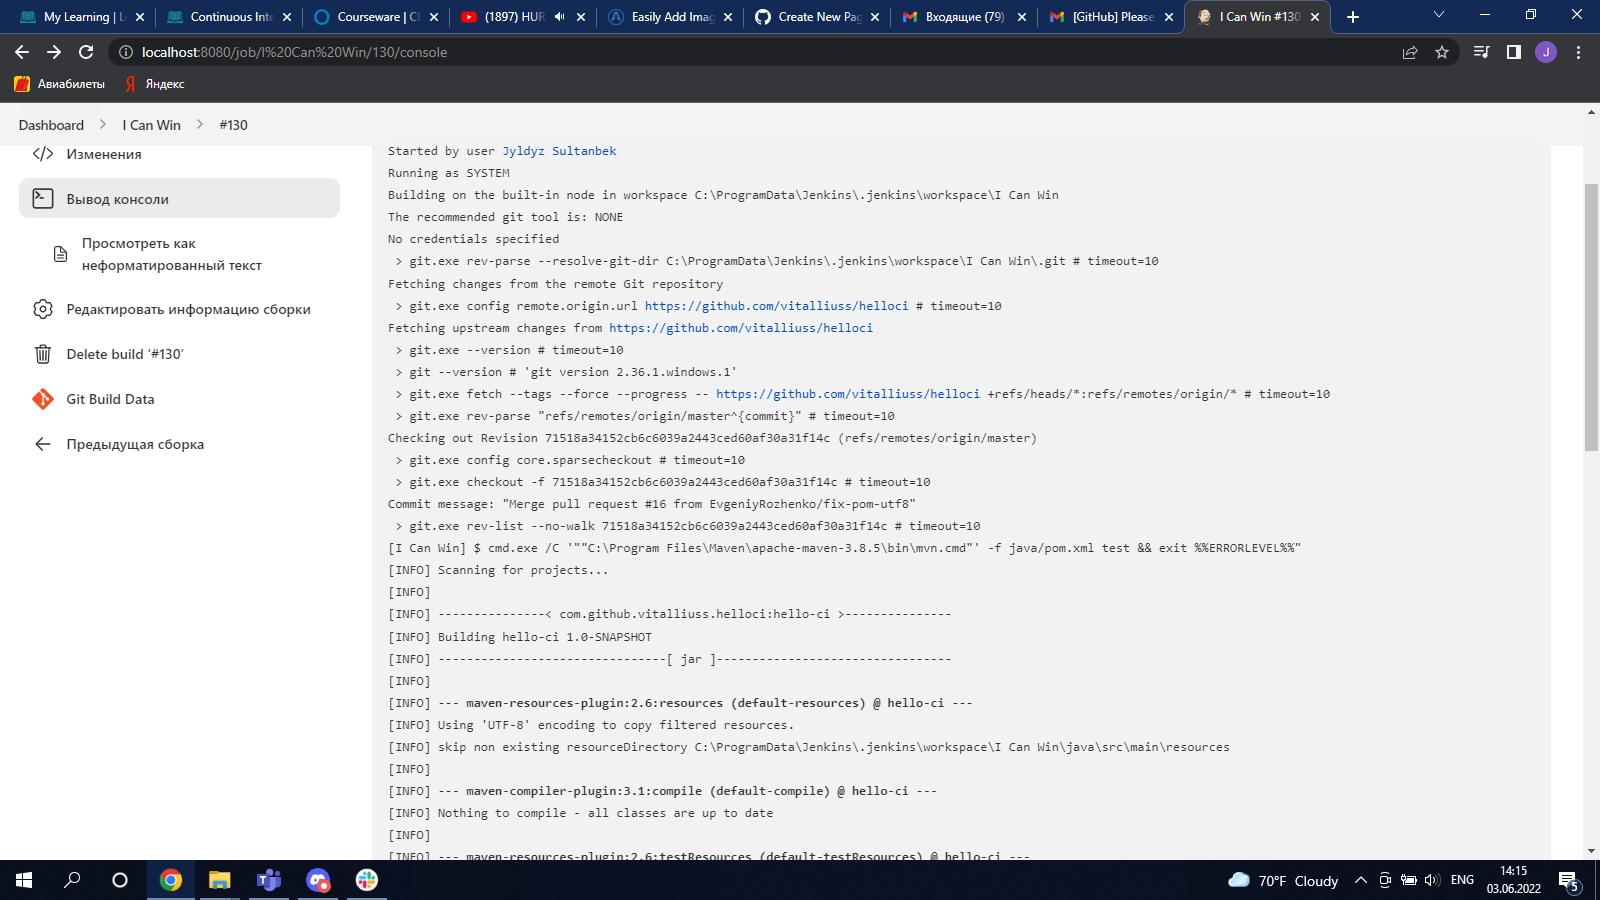Open Microsoft Teams from the taskbar
The image size is (1600, 900).
269,880
